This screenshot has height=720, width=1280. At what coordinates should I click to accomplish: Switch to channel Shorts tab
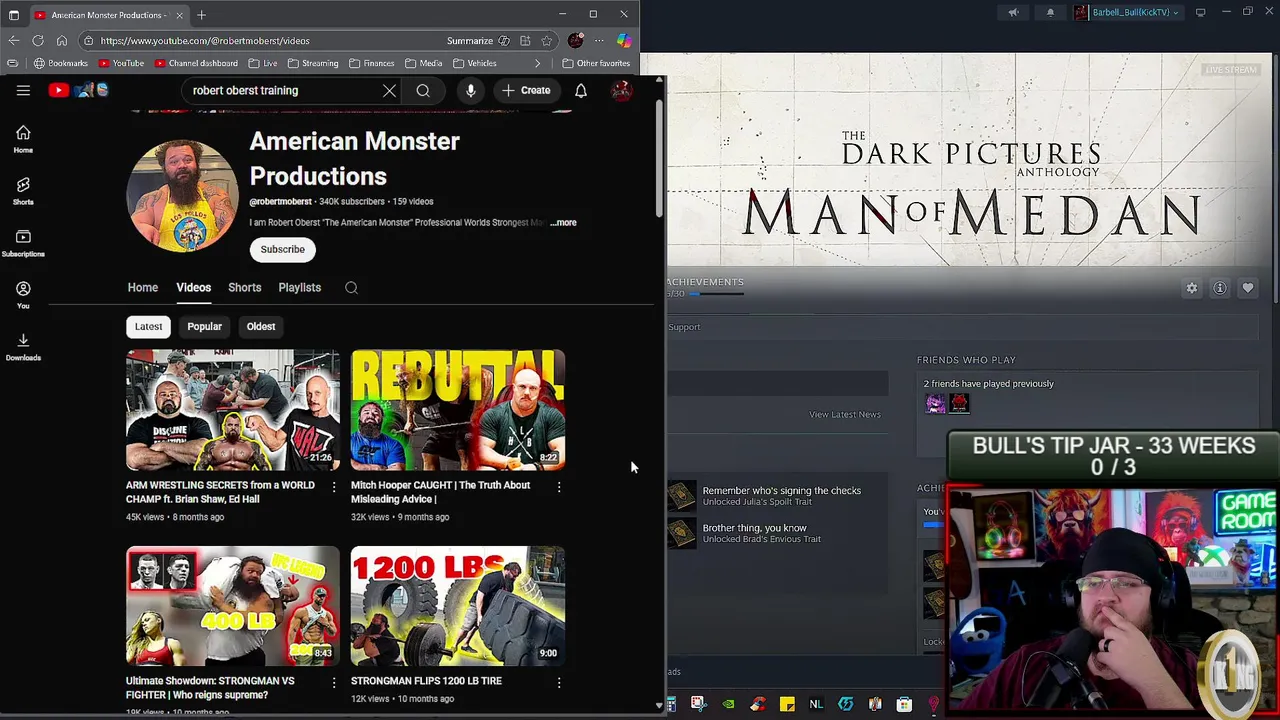[244, 288]
